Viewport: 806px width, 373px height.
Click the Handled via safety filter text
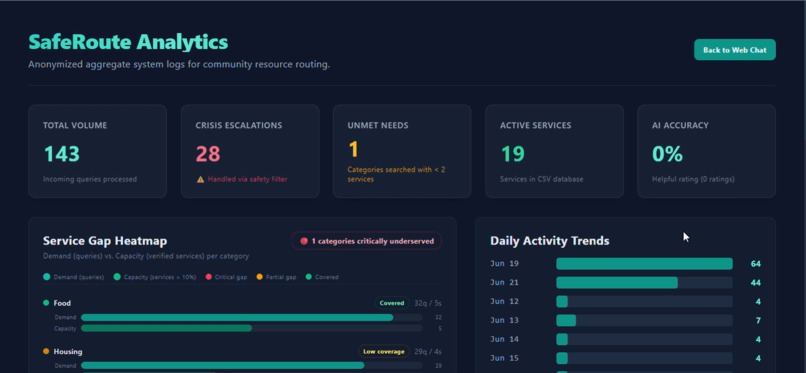[x=247, y=179]
